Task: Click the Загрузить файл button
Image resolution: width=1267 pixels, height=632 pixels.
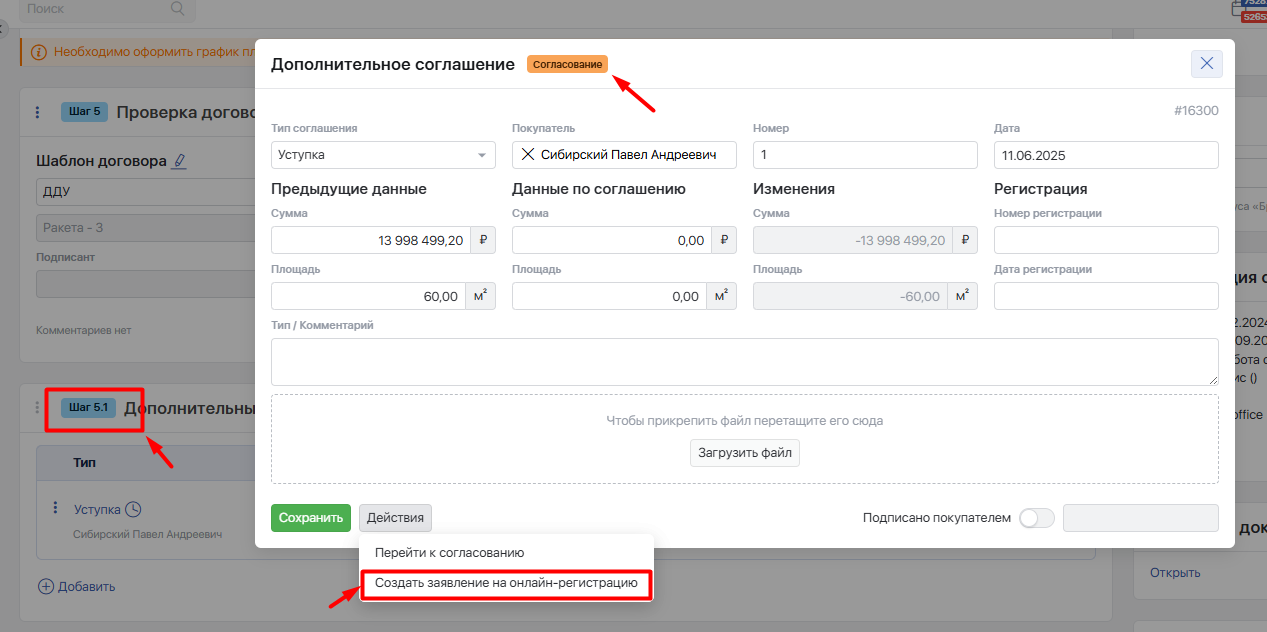Action: tap(744, 453)
